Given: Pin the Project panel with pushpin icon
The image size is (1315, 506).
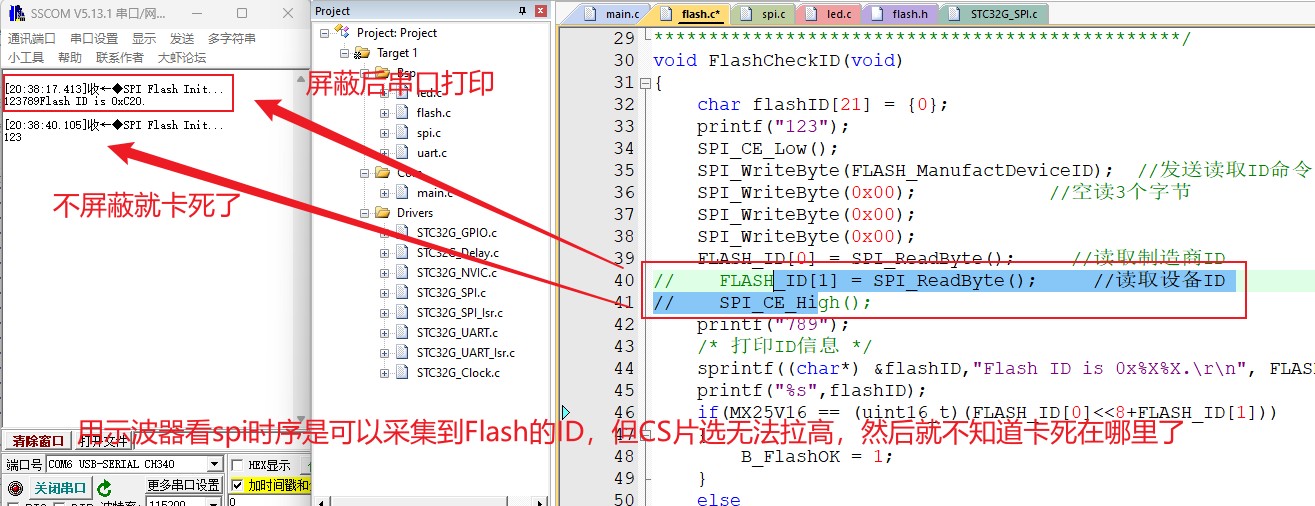Looking at the screenshot, I should click(x=523, y=11).
